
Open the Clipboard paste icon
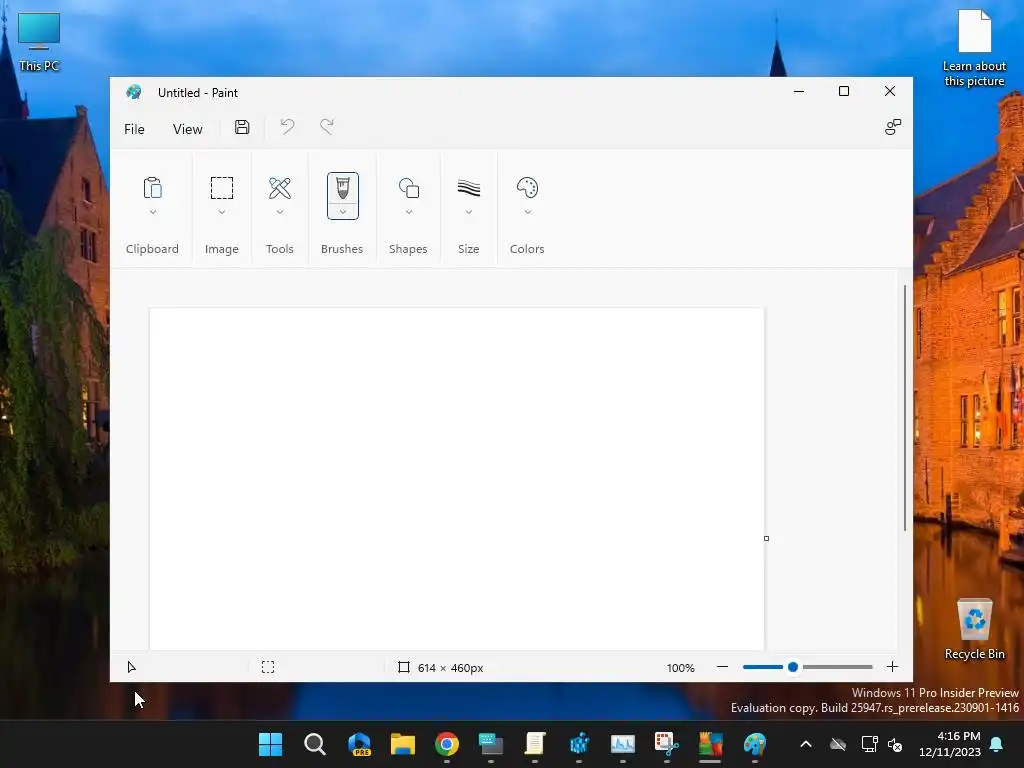pos(152,188)
